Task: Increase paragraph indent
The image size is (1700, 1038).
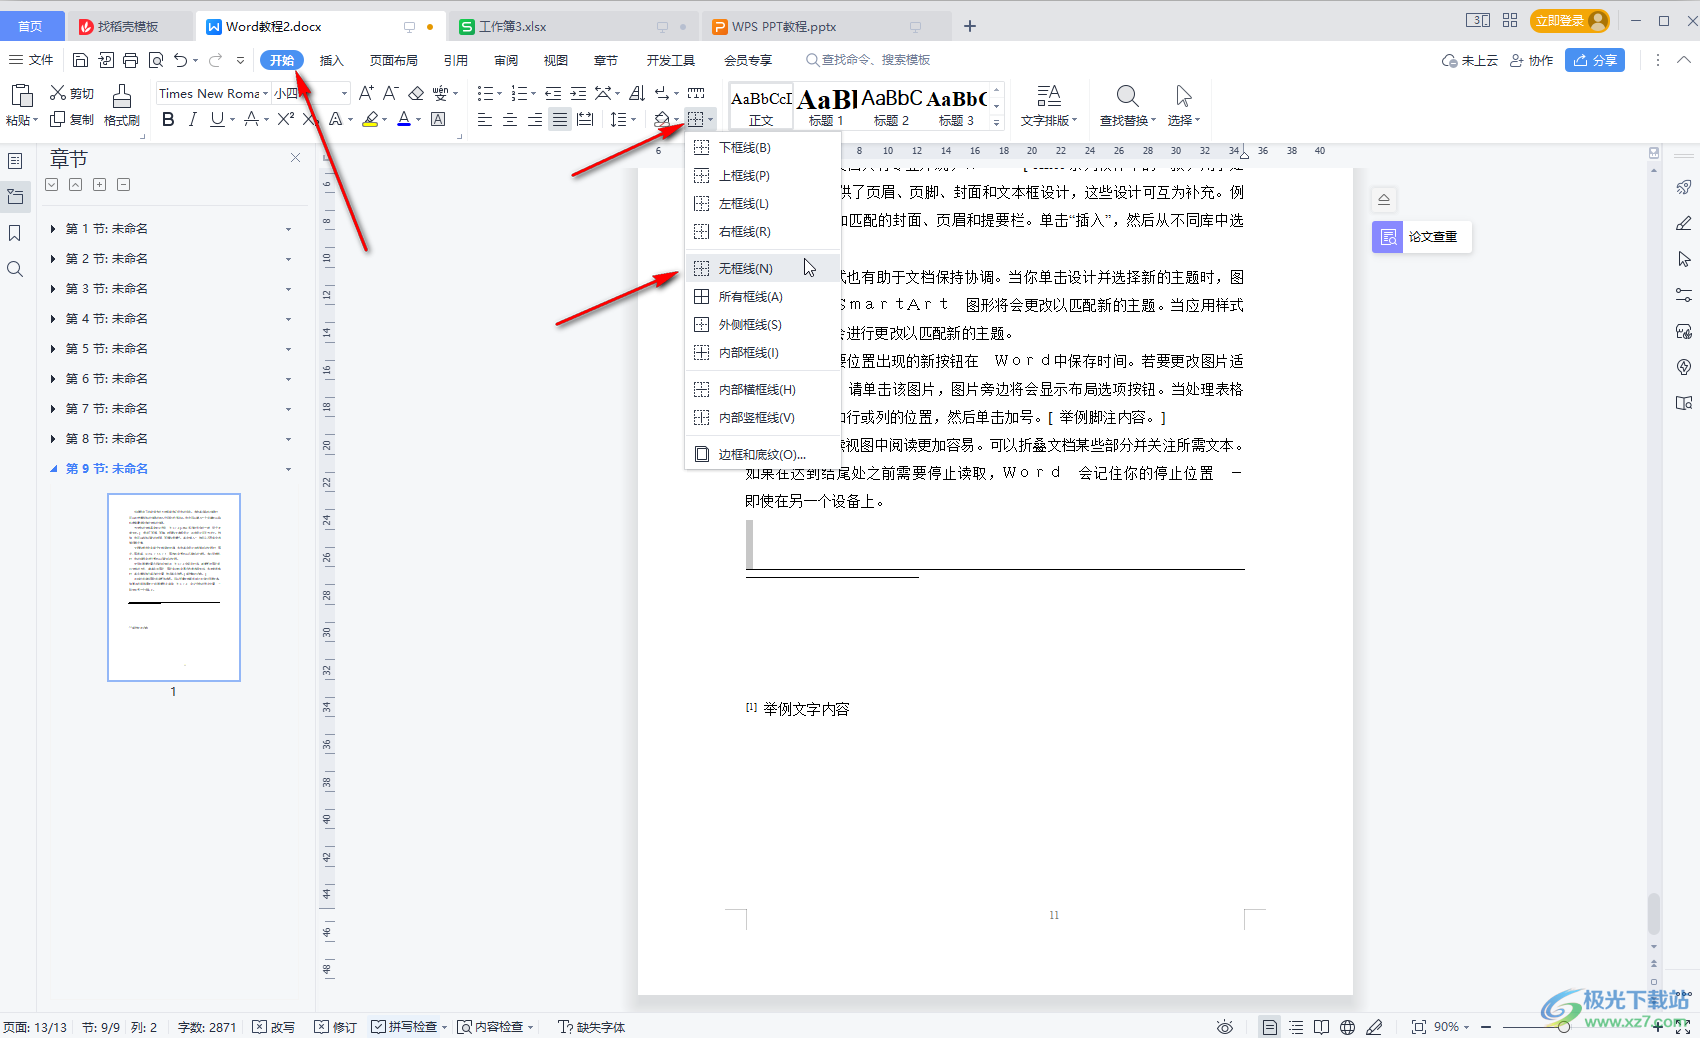Action: click(578, 93)
